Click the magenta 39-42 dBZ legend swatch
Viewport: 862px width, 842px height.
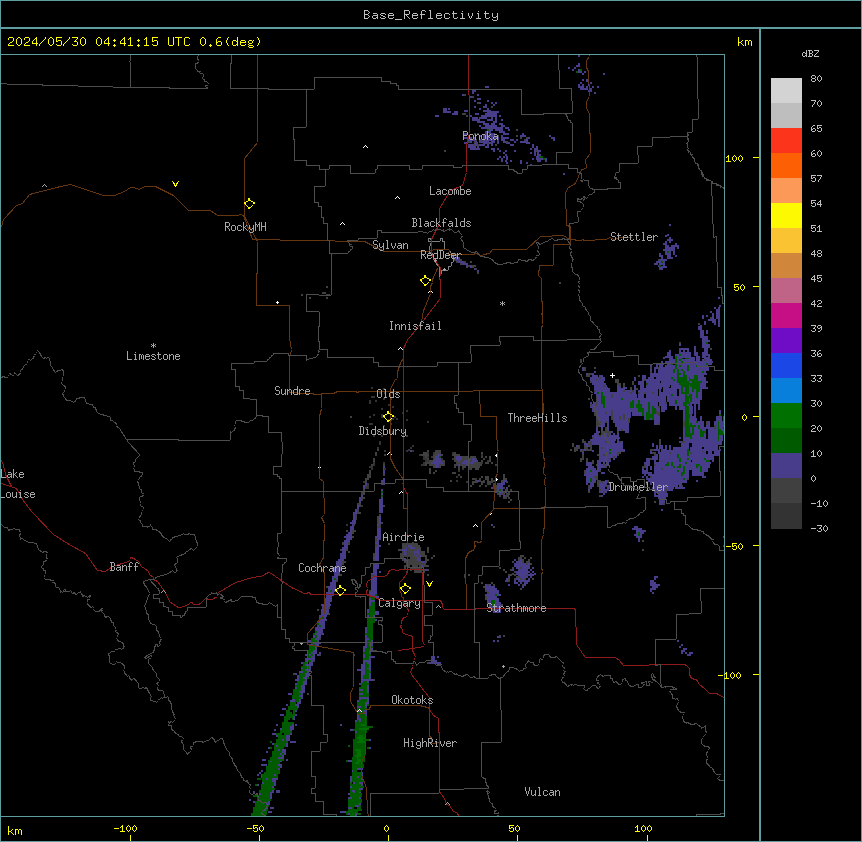click(786, 315)
